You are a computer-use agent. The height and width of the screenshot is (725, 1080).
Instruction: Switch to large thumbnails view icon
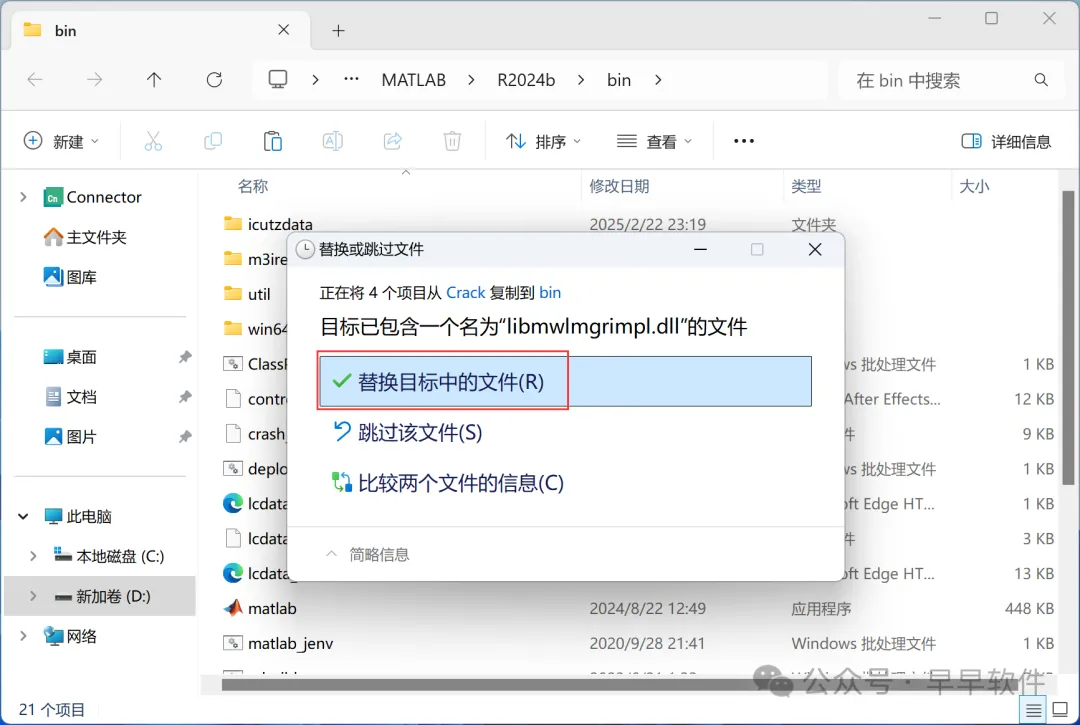click(x=1061, y=710)
